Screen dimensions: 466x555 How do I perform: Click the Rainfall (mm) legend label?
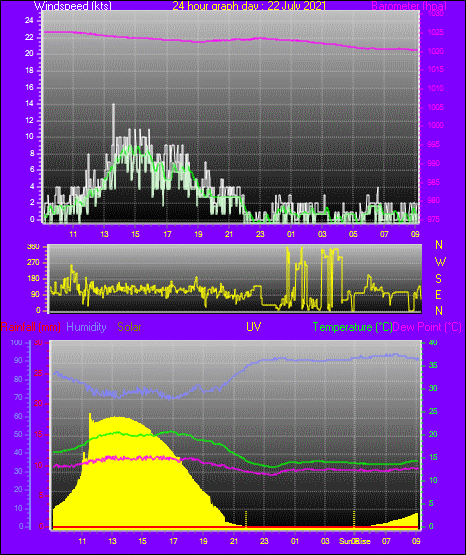pos(31,327)
